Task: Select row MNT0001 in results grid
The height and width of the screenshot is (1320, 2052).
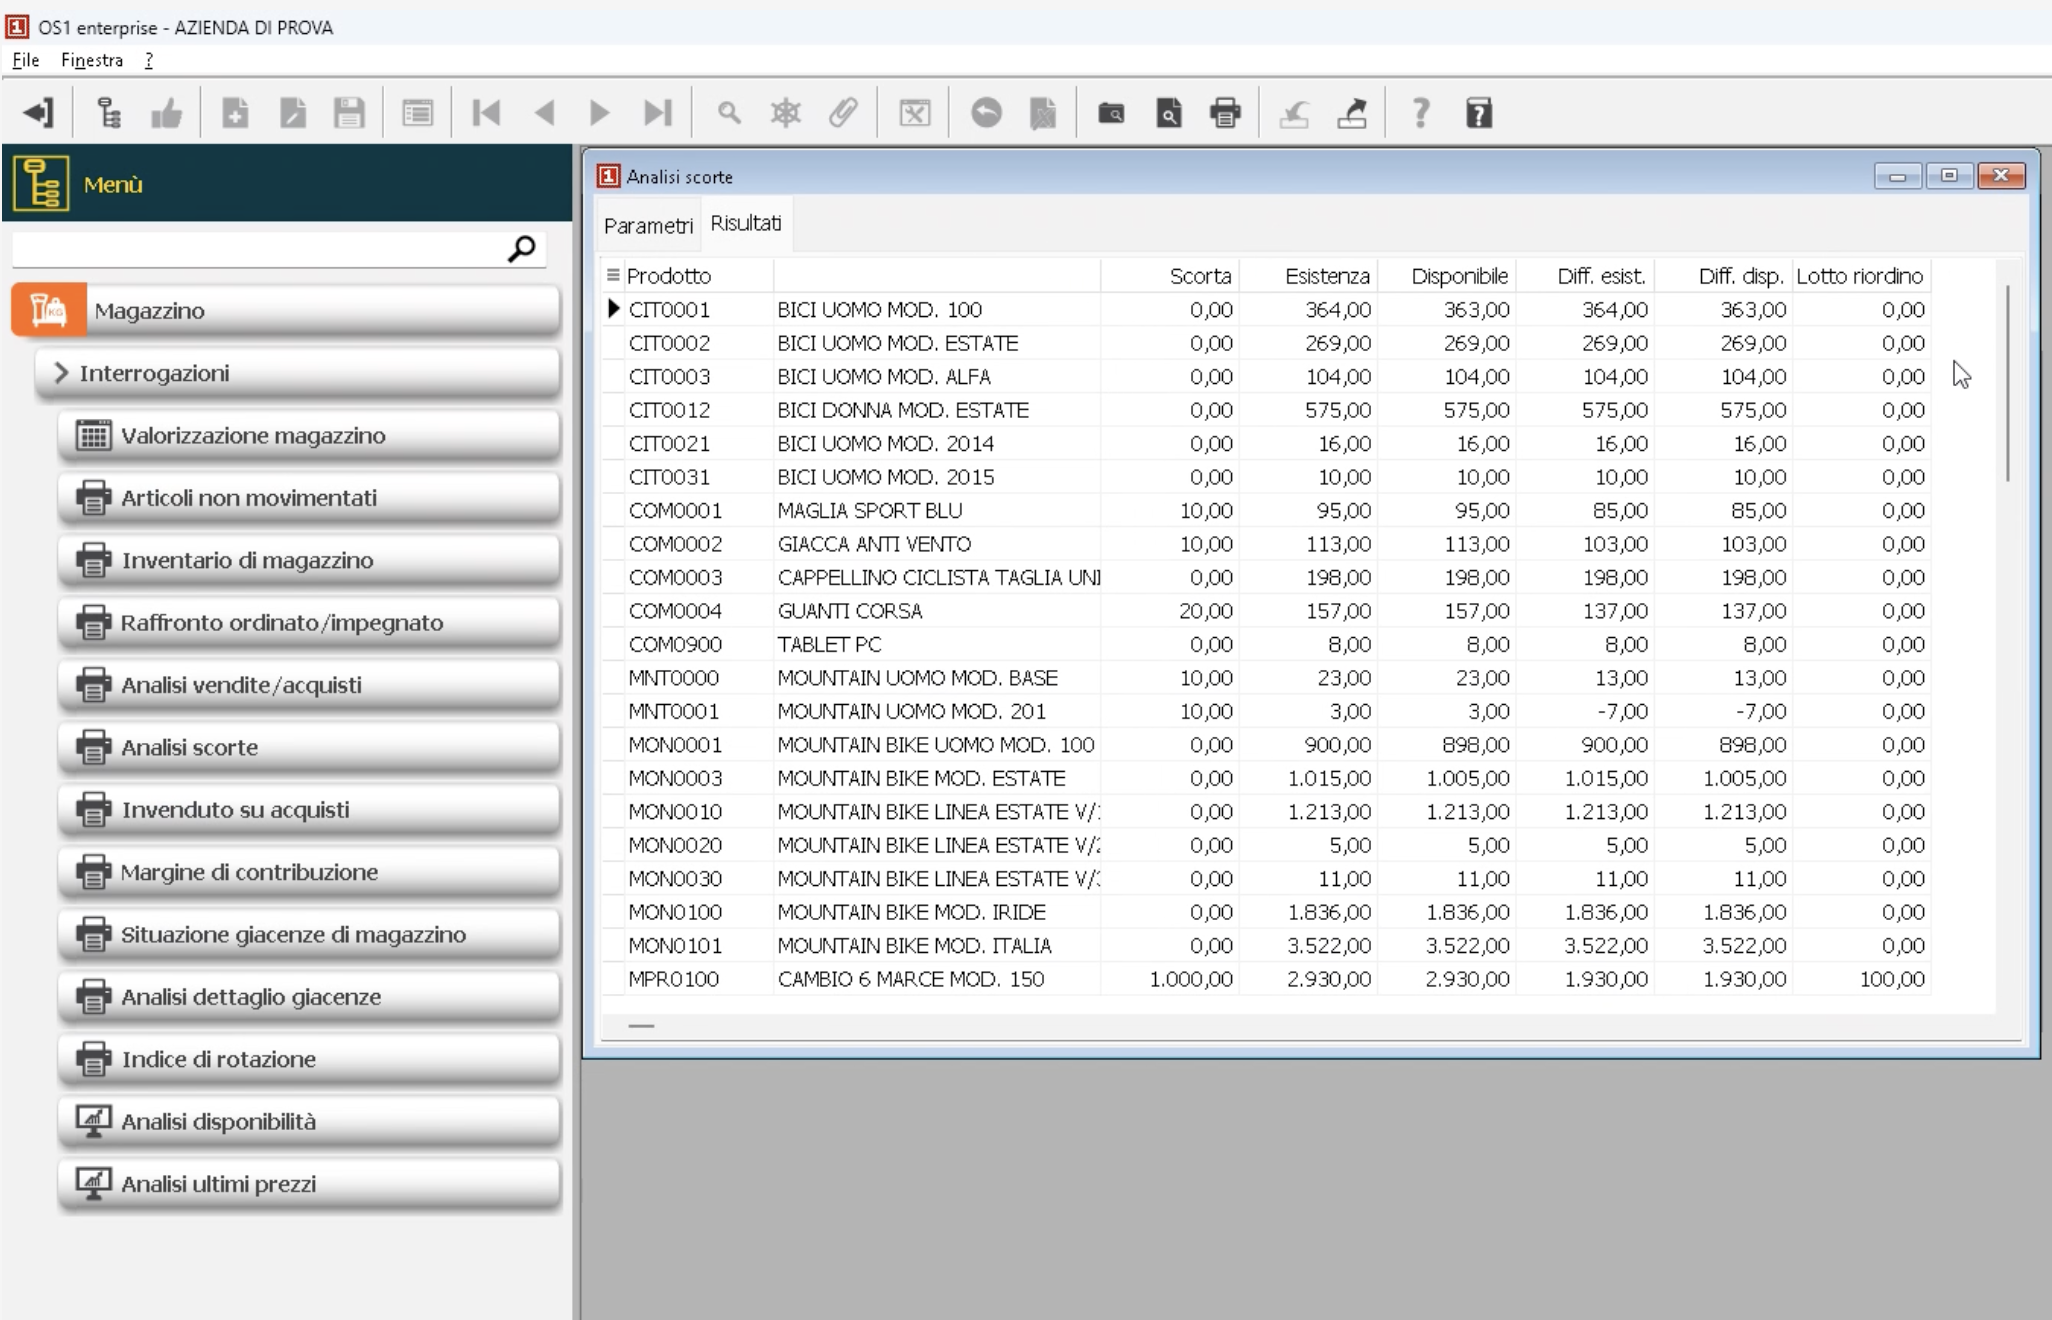Action: pos(673,711)
